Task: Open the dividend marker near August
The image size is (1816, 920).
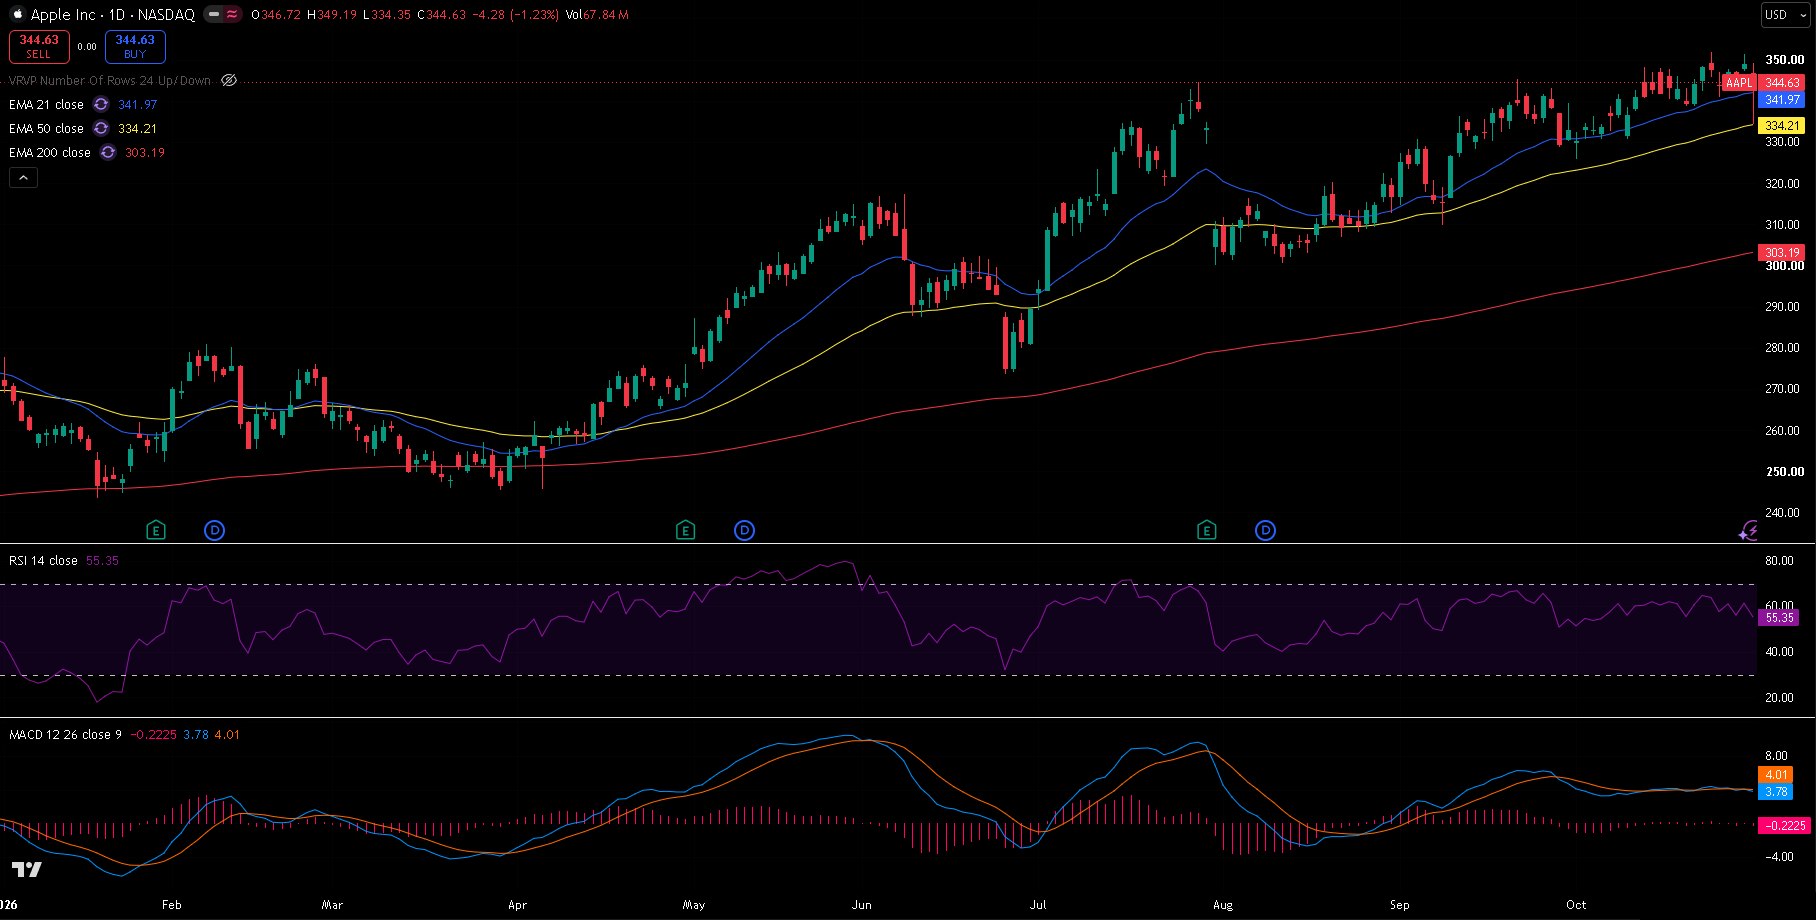Action: pos(1266,530)
